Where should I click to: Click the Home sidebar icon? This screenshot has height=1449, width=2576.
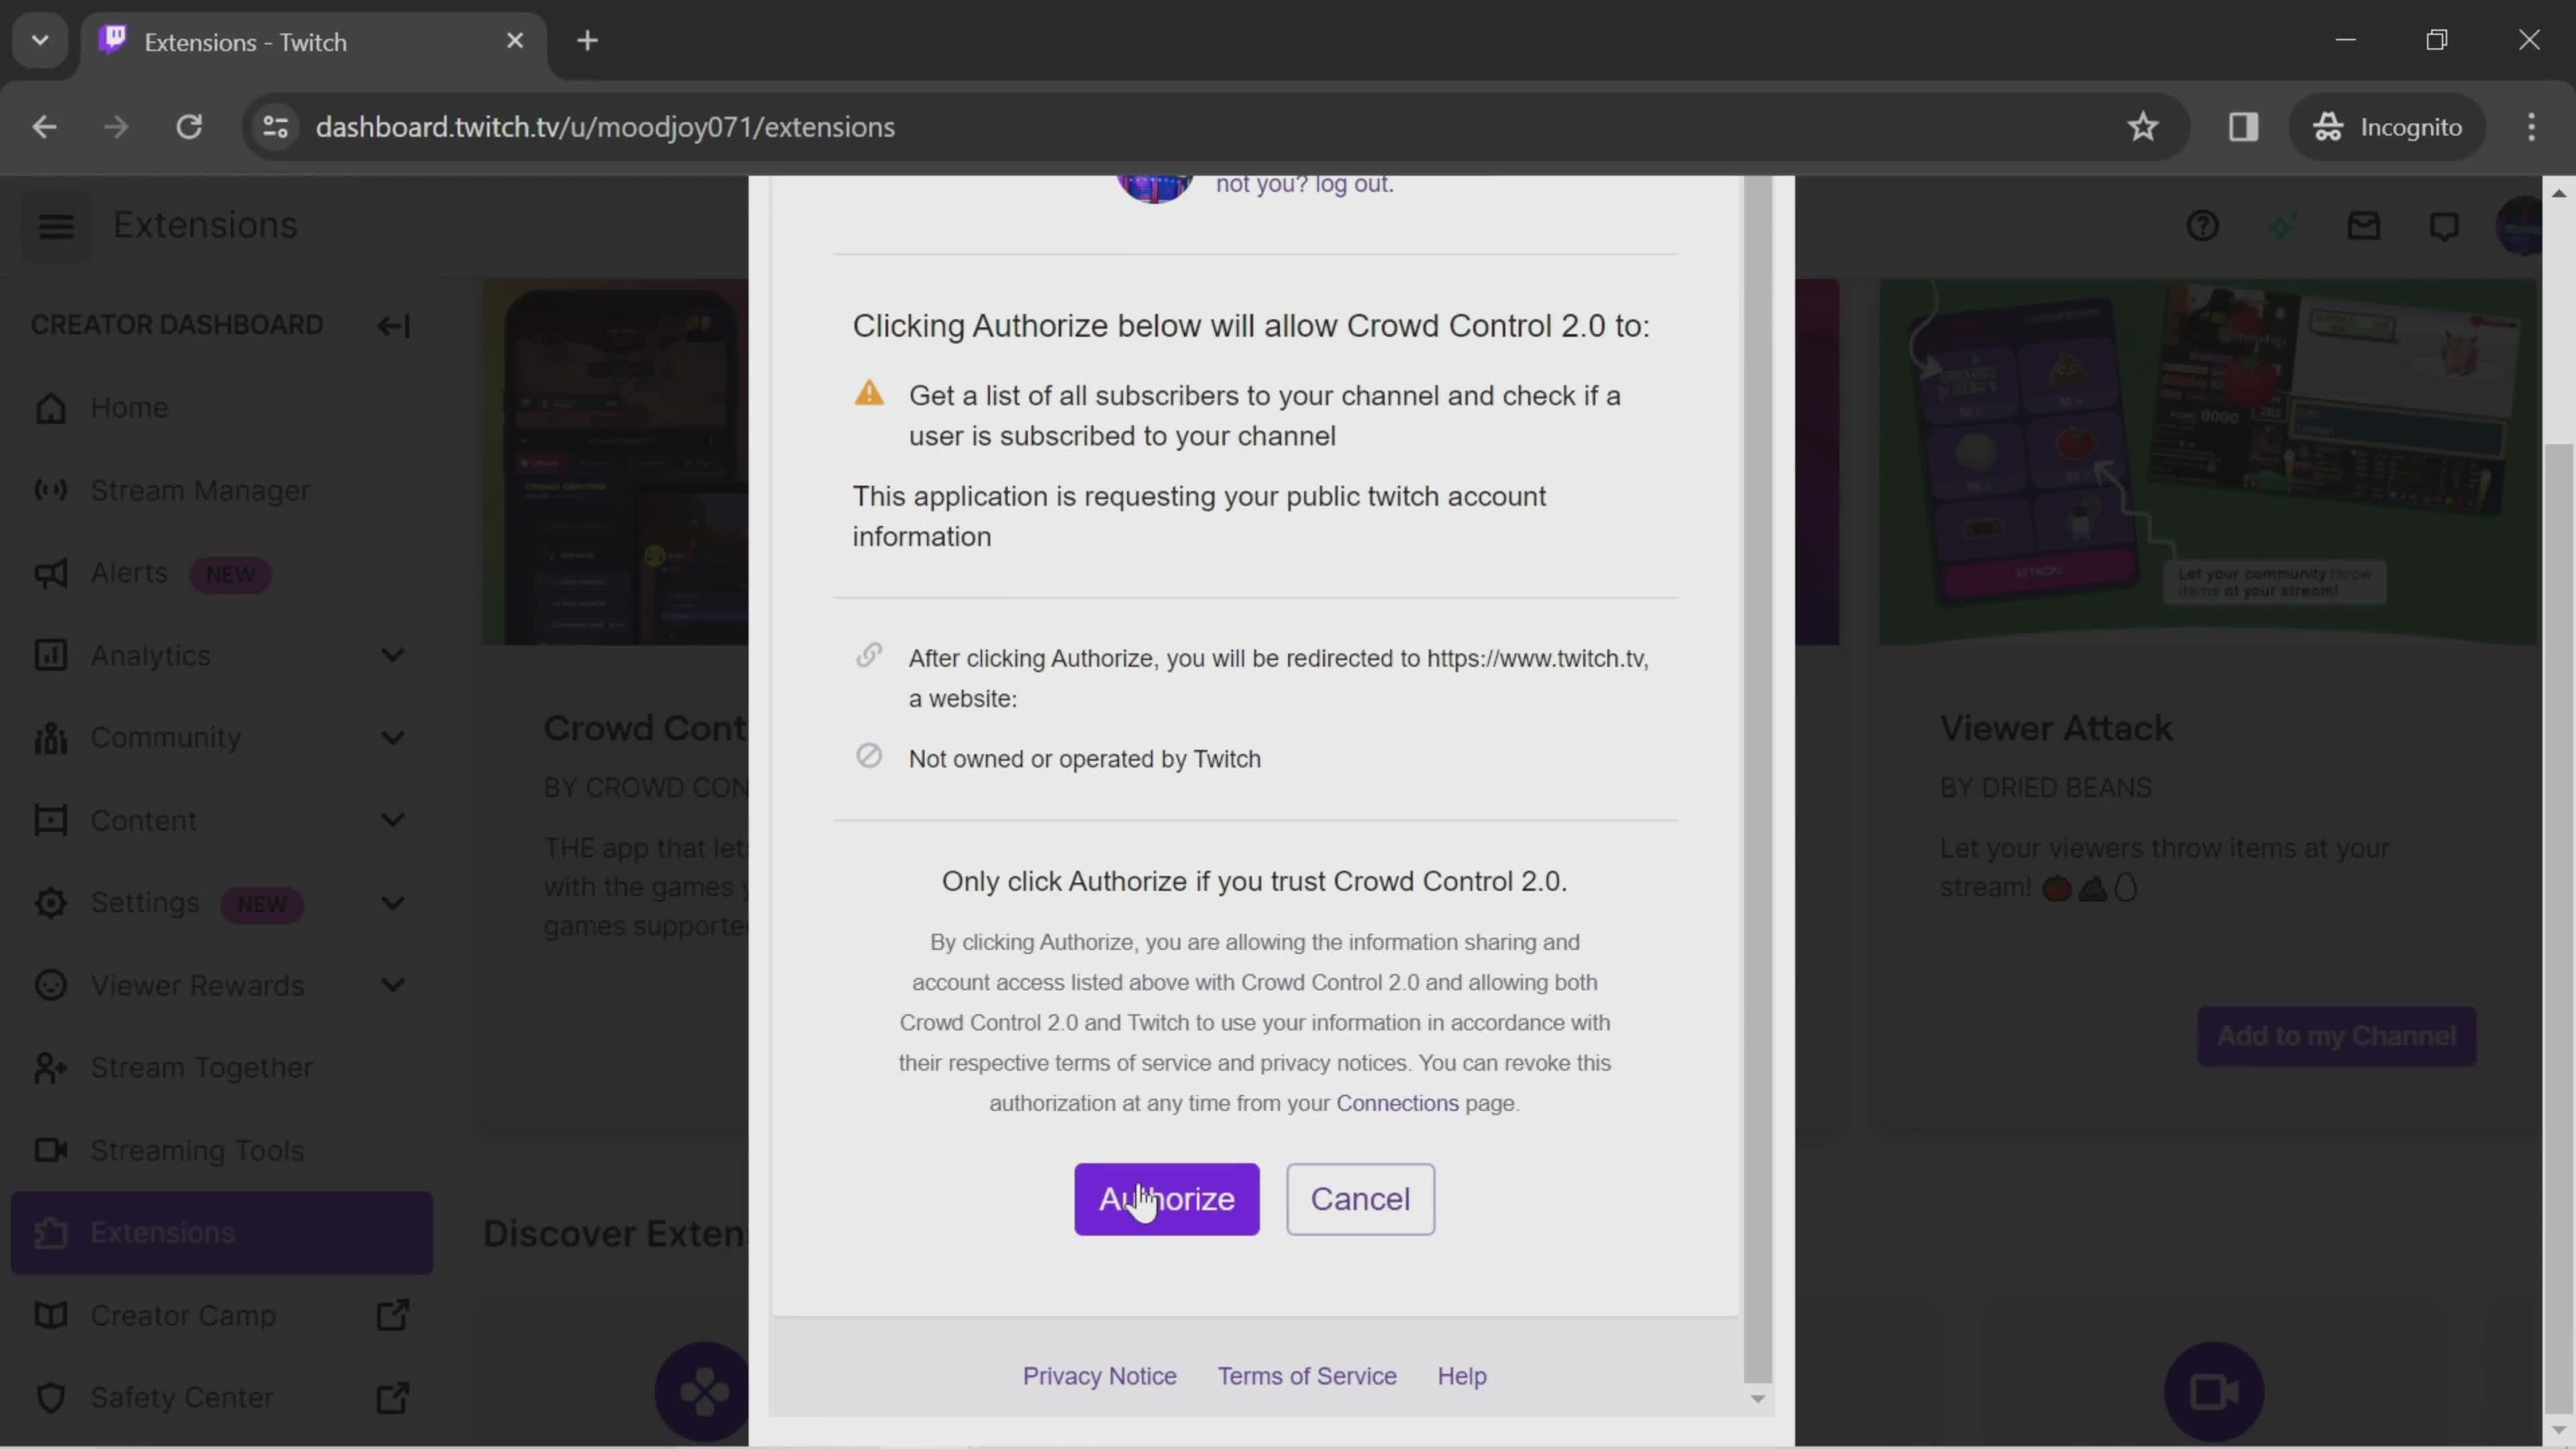pos(48,409)
